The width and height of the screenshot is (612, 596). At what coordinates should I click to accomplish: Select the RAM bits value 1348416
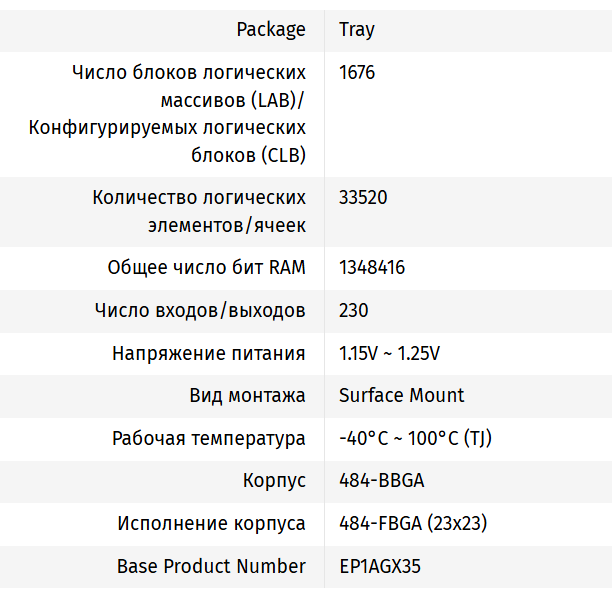pos(372,268)
